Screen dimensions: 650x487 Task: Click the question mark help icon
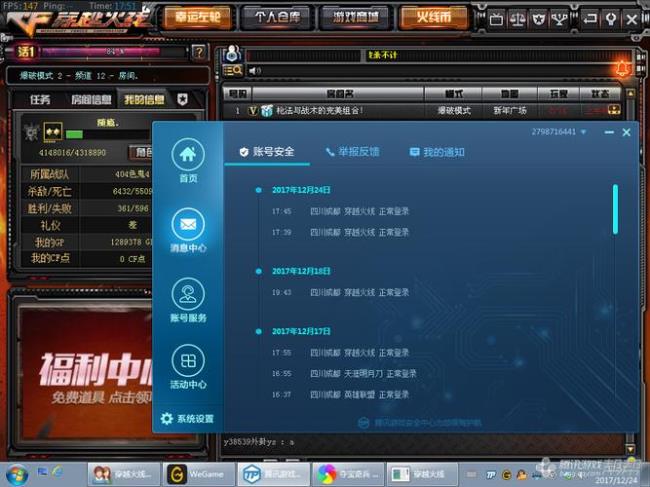(199, 52)
